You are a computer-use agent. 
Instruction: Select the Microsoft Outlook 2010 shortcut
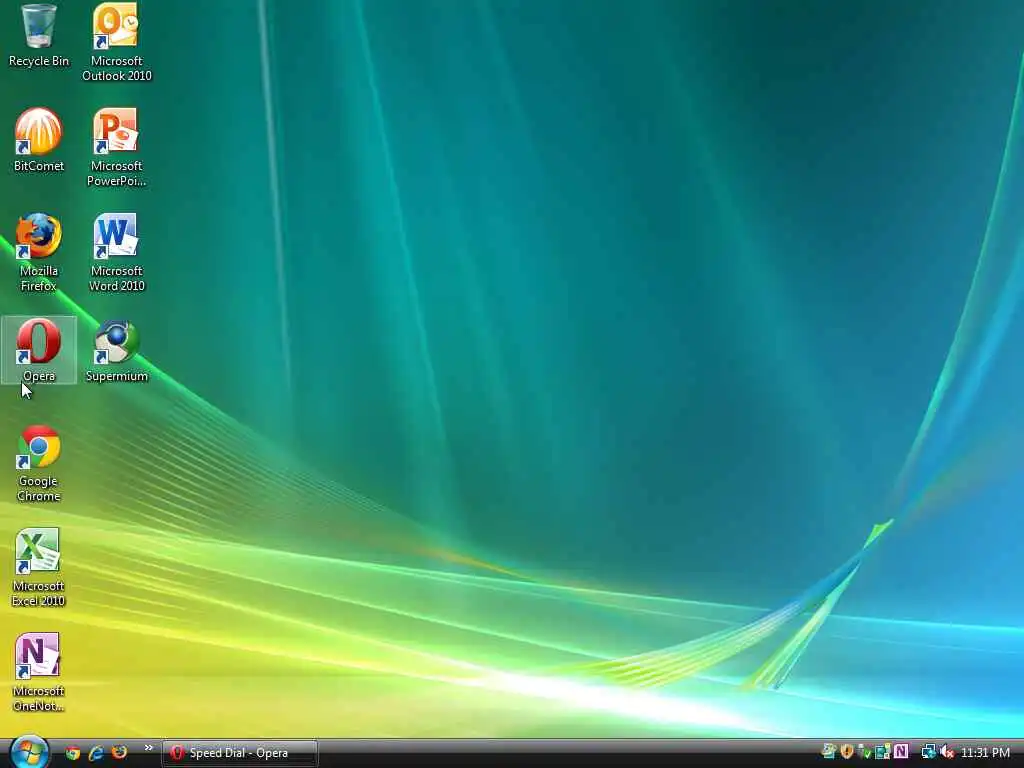click(x=116, y=43)
